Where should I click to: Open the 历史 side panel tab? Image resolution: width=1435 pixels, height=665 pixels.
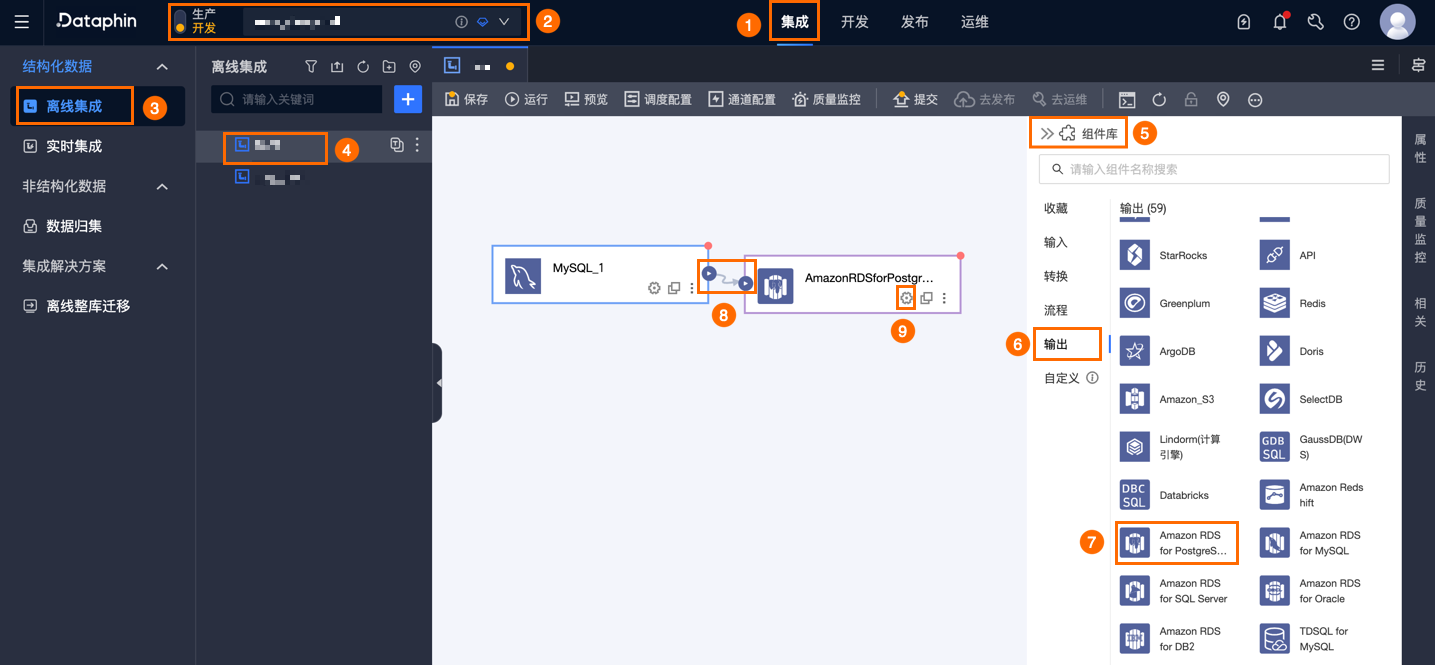point(1420,376)
